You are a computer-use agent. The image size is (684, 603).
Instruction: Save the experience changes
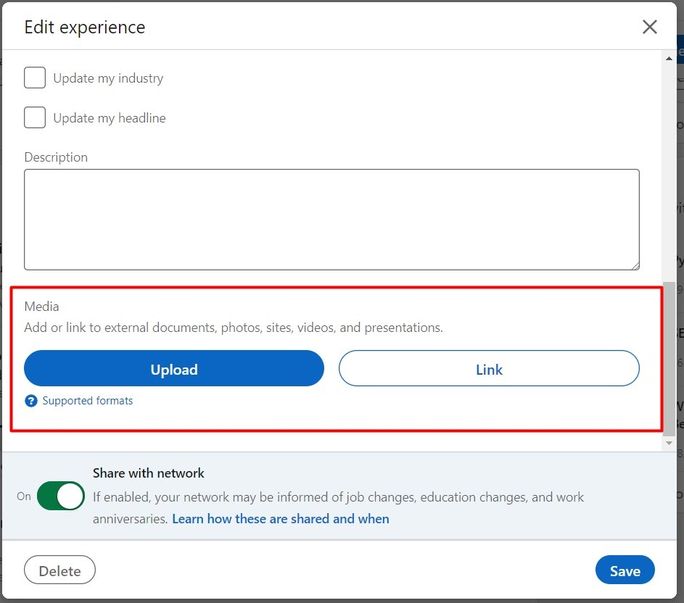tap(625, 571)
